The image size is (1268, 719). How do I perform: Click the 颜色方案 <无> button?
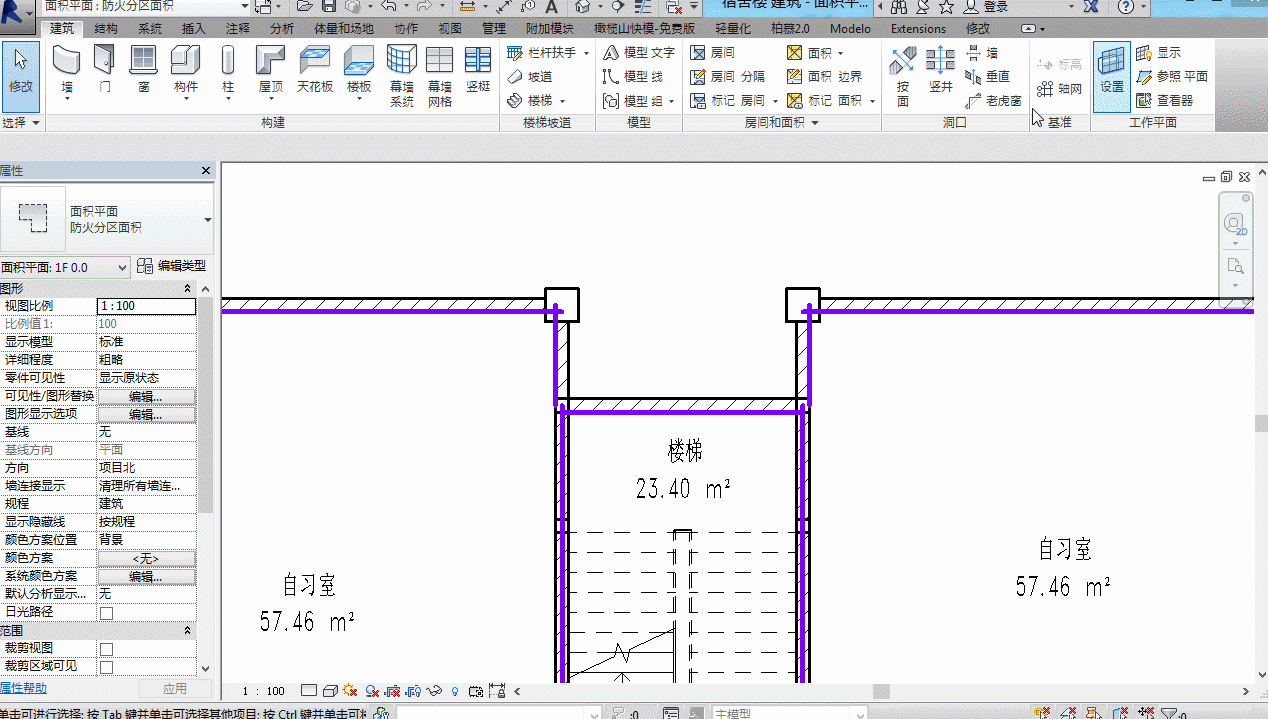(x=146, y=559)
